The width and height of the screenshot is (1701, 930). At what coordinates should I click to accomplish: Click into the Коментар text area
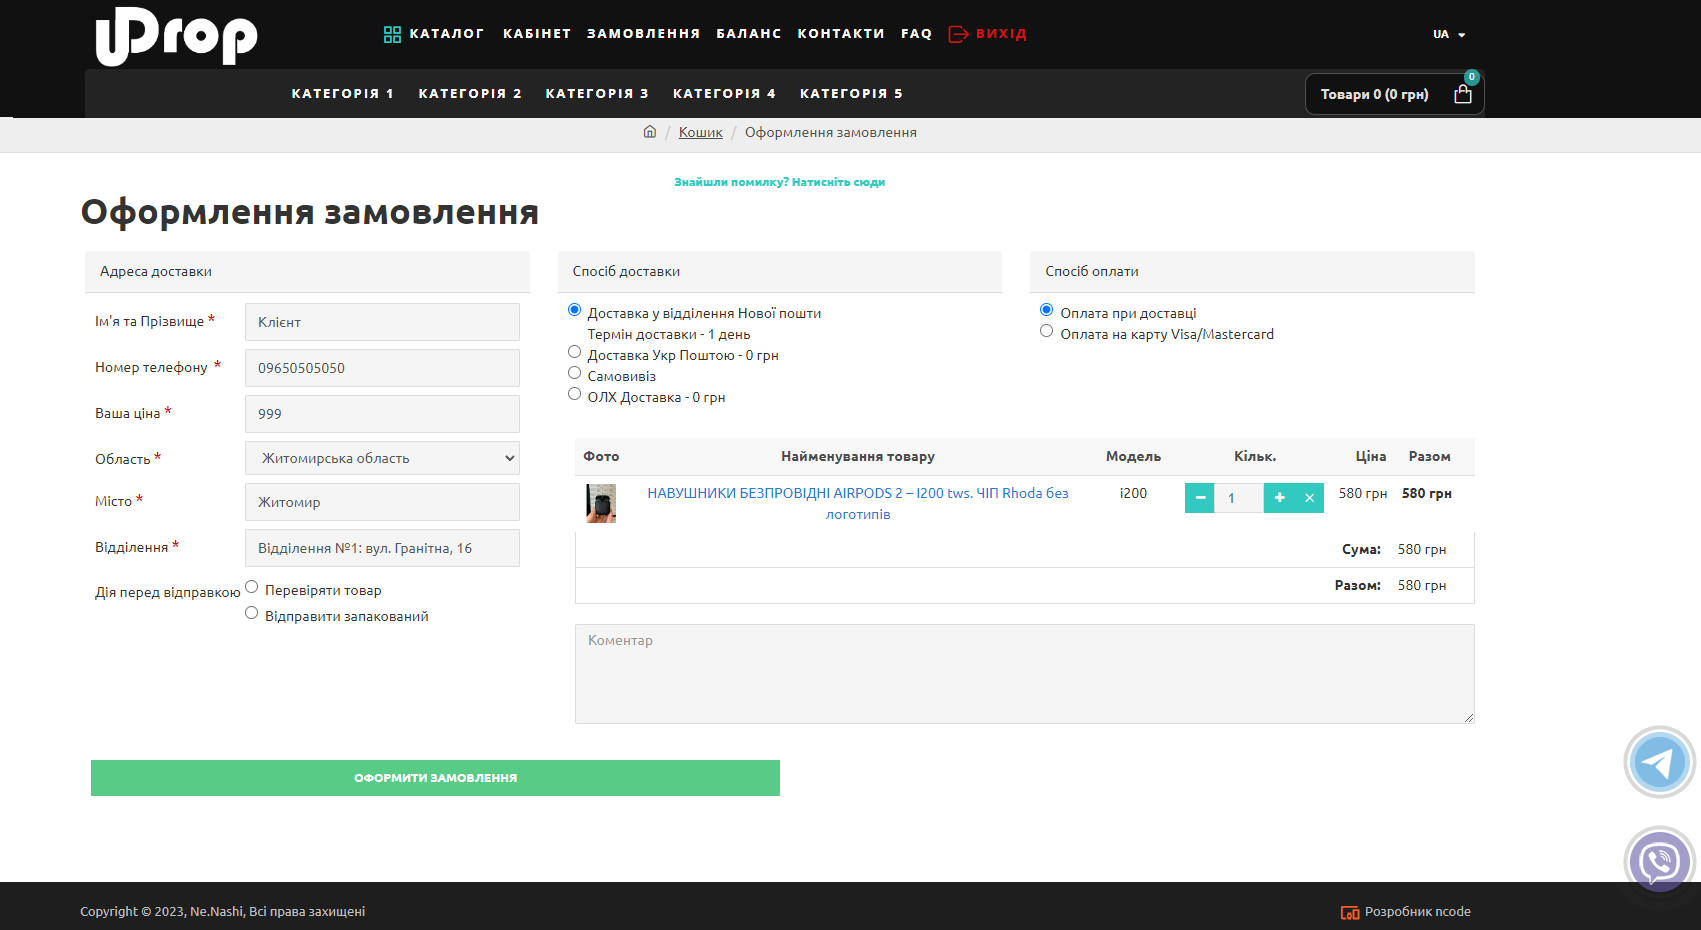1024,673
